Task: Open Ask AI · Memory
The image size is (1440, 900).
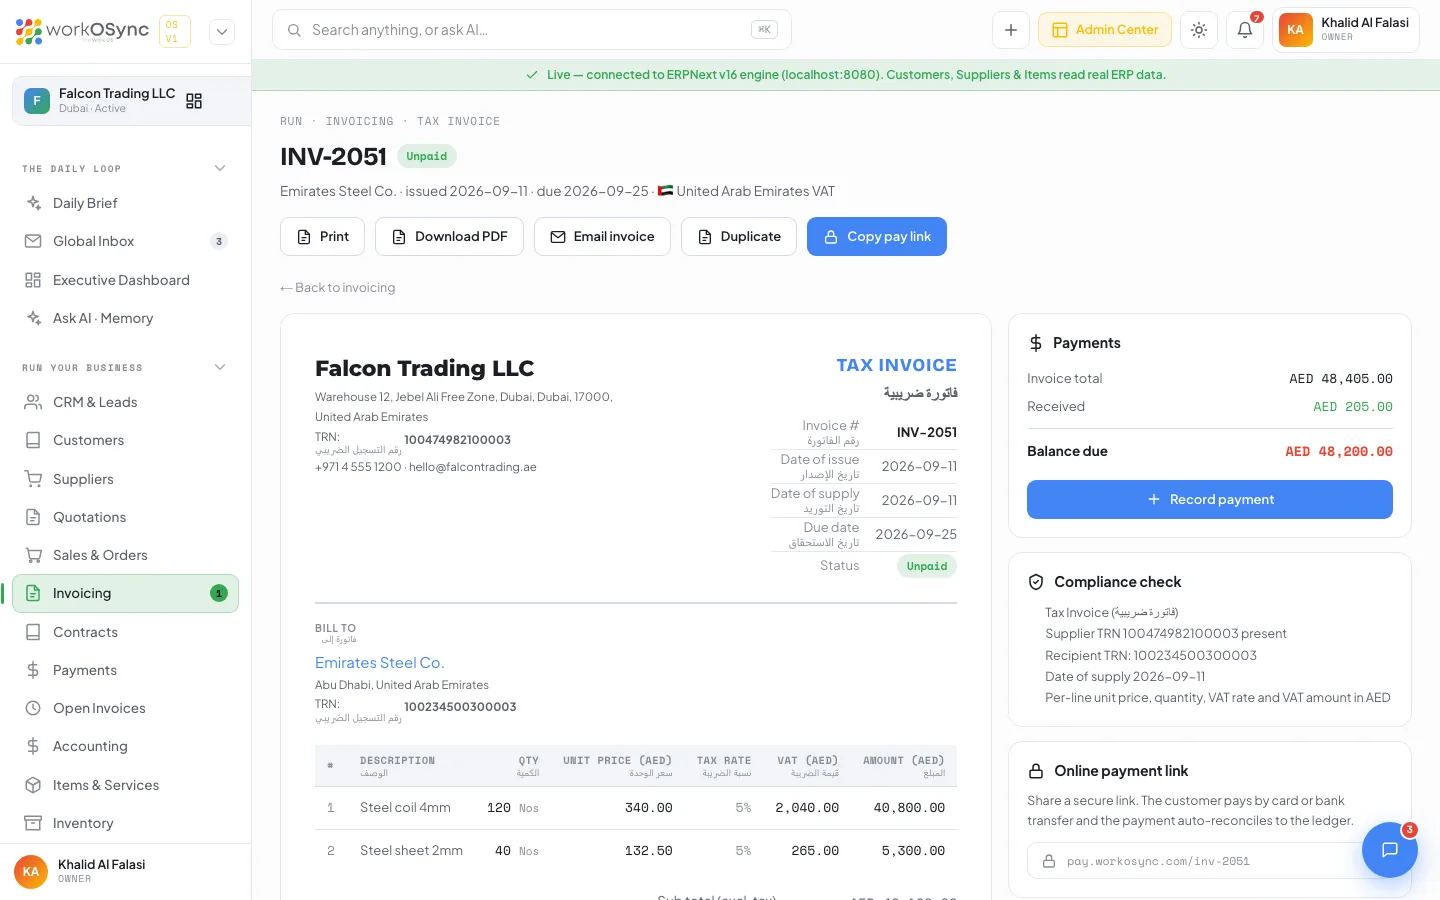Action: click(125, 318)
